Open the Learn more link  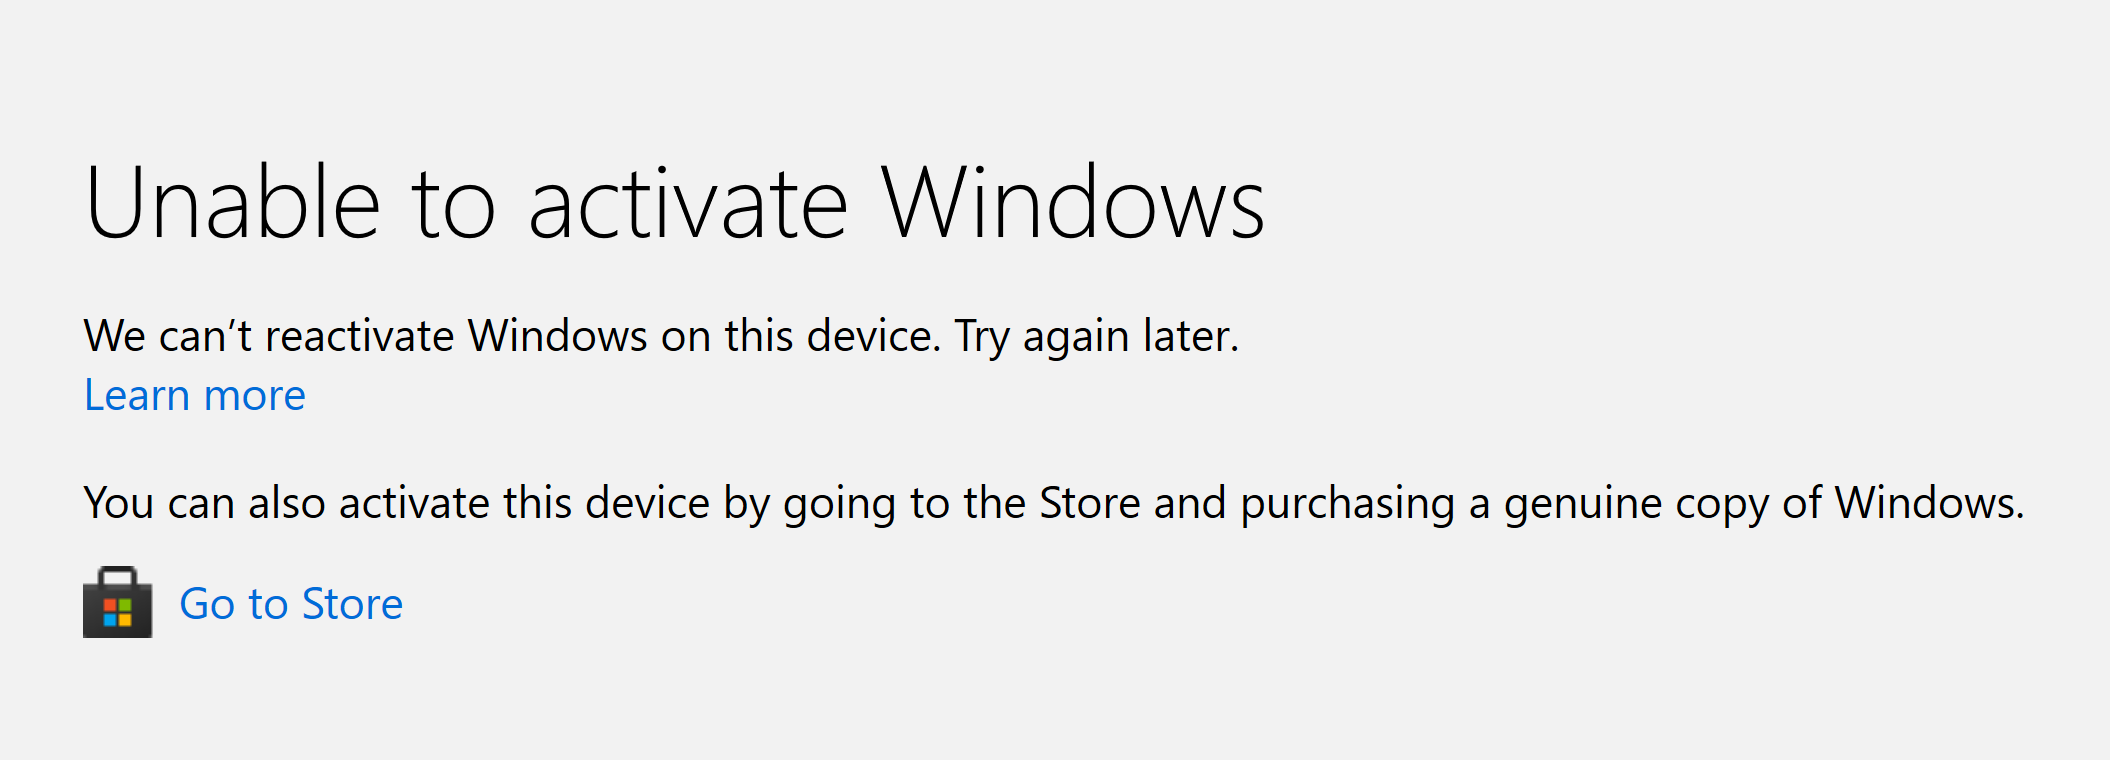pos(195,396)
